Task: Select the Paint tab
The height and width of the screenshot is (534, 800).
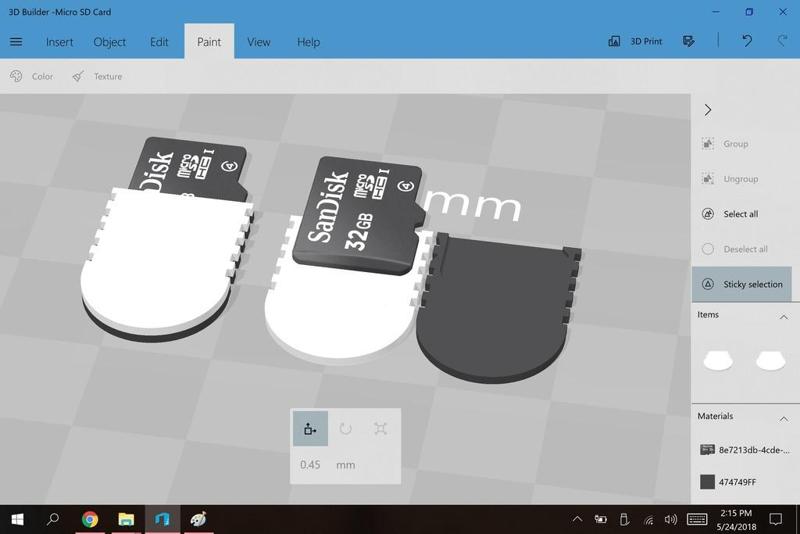Action: point(209,41)
